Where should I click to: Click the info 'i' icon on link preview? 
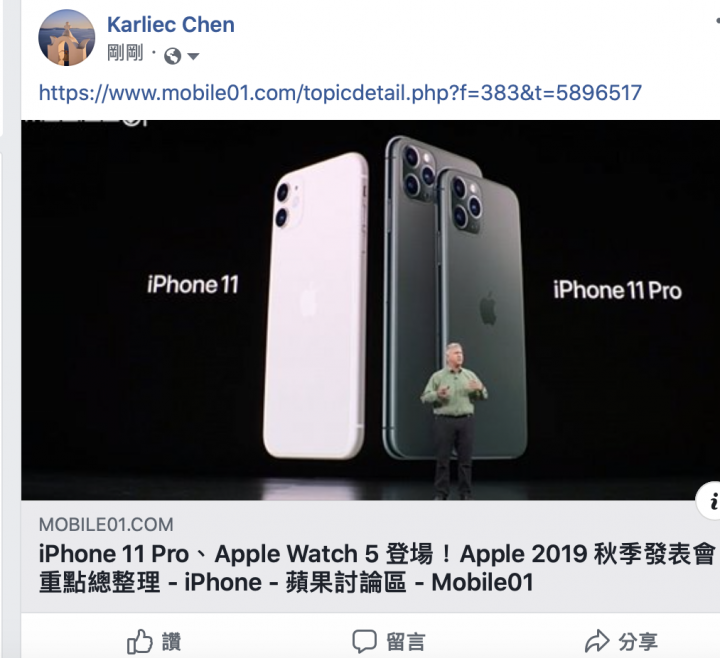click(x=710, y=501)
